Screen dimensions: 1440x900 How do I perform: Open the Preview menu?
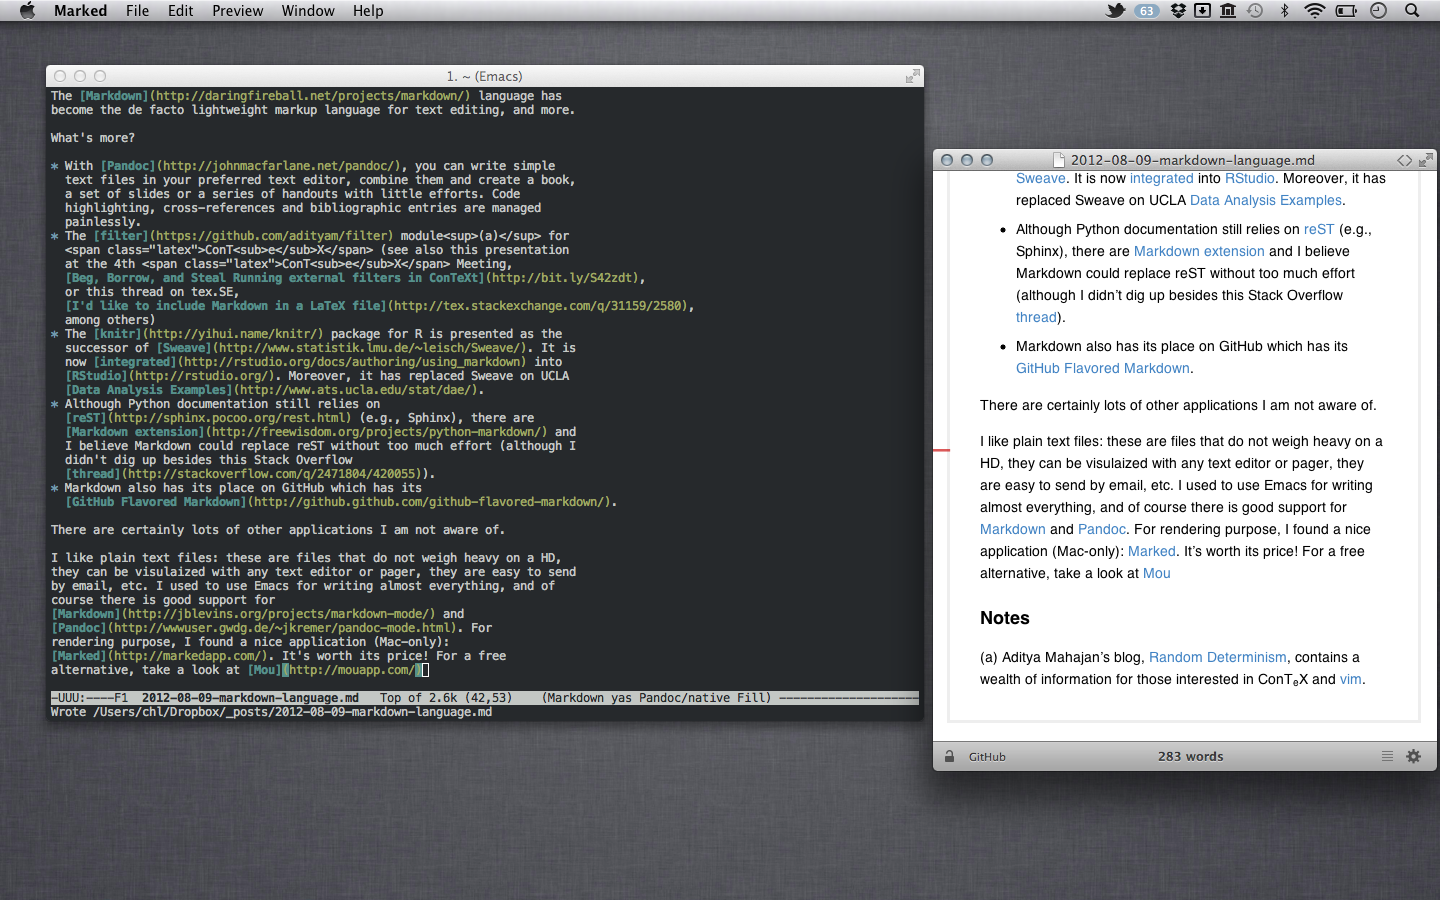click(237, 11)
